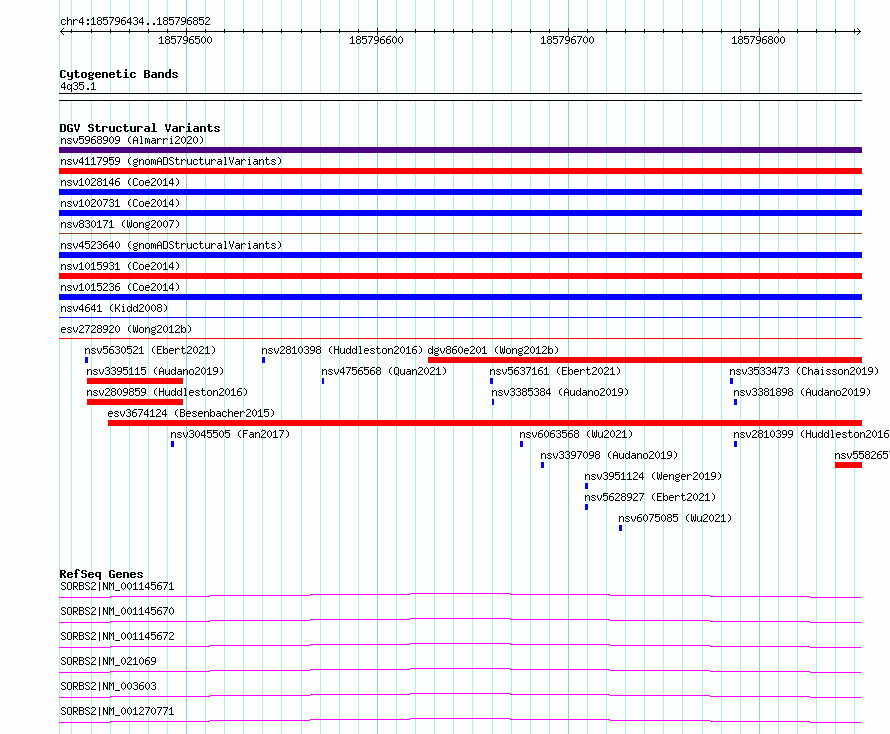Click nsv2809859 (Huddleston2016) label
The width and height of the screenshot is (890, 734).
click(x=167, y=392)
